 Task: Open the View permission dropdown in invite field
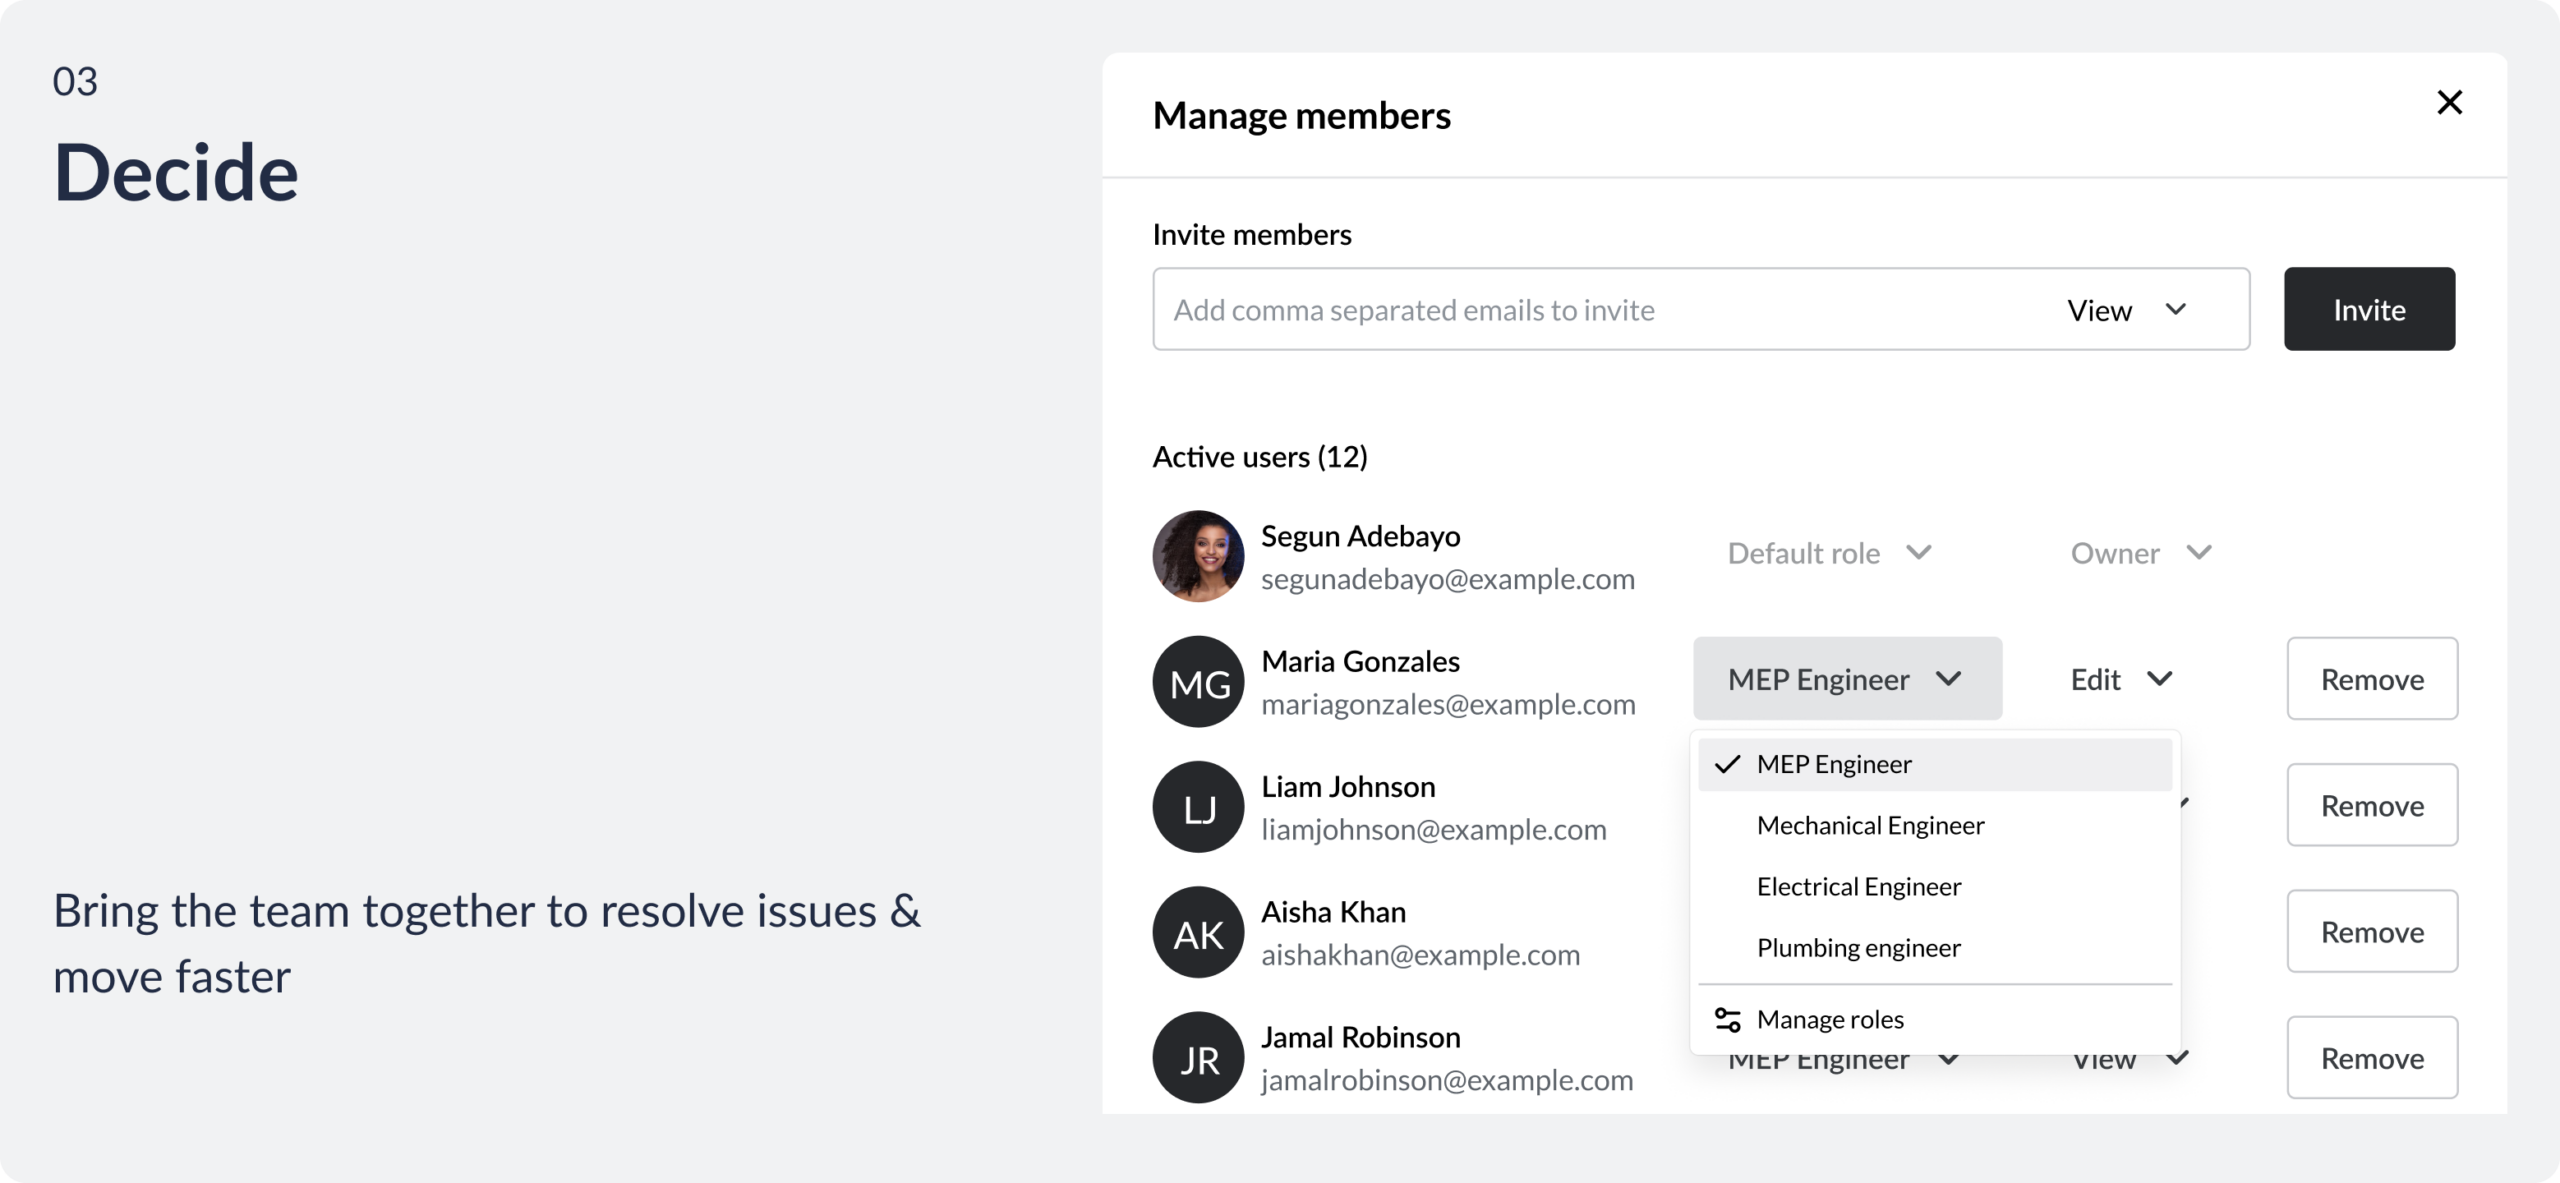(2126, 310)
